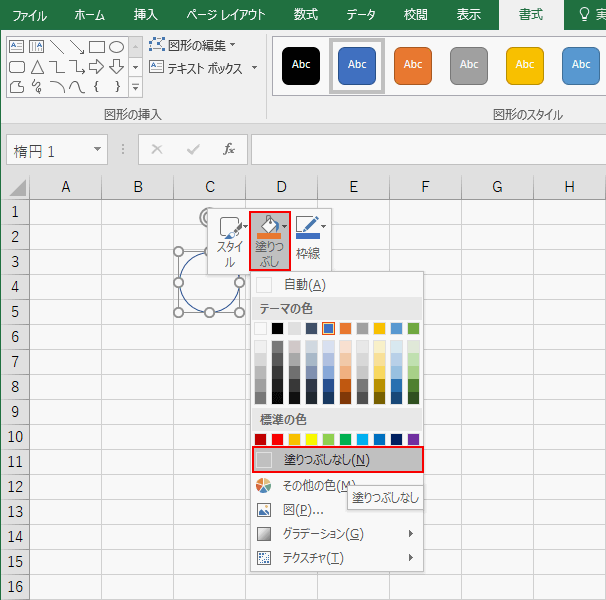Apply the yellow Abc shape style
The height and width of the screenshot is (600, 606).
pyautogui.click(x=525, y=66)
